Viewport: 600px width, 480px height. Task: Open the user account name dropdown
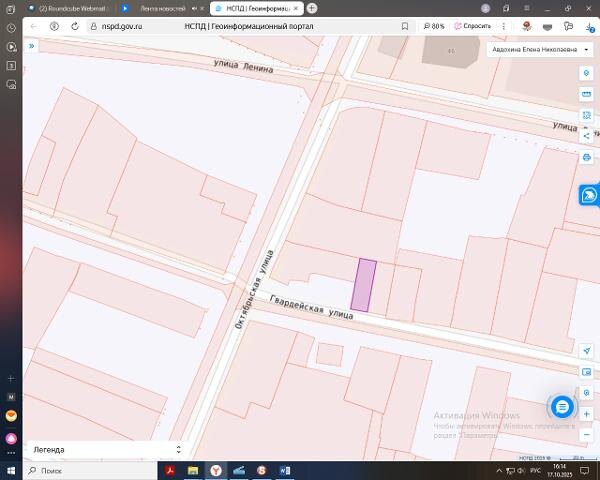coord(540,50)
